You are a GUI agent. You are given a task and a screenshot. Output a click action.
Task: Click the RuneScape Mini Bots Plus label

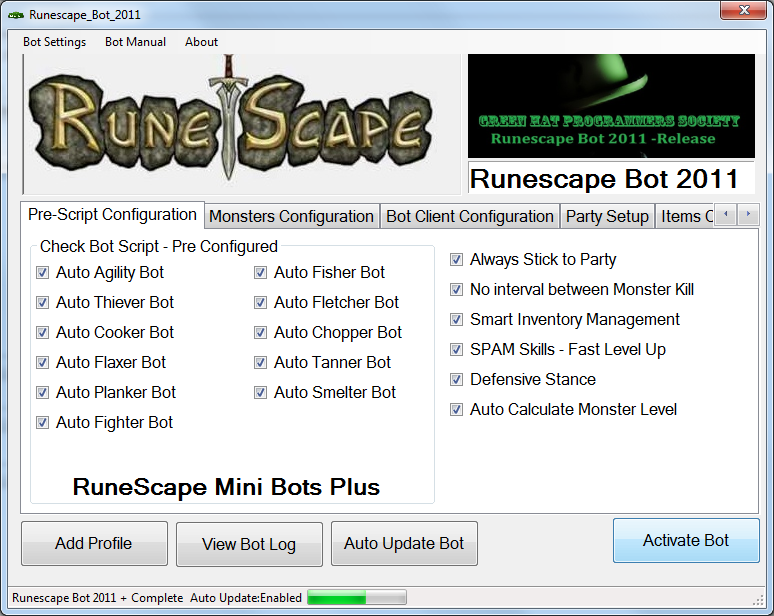(226, 487)
